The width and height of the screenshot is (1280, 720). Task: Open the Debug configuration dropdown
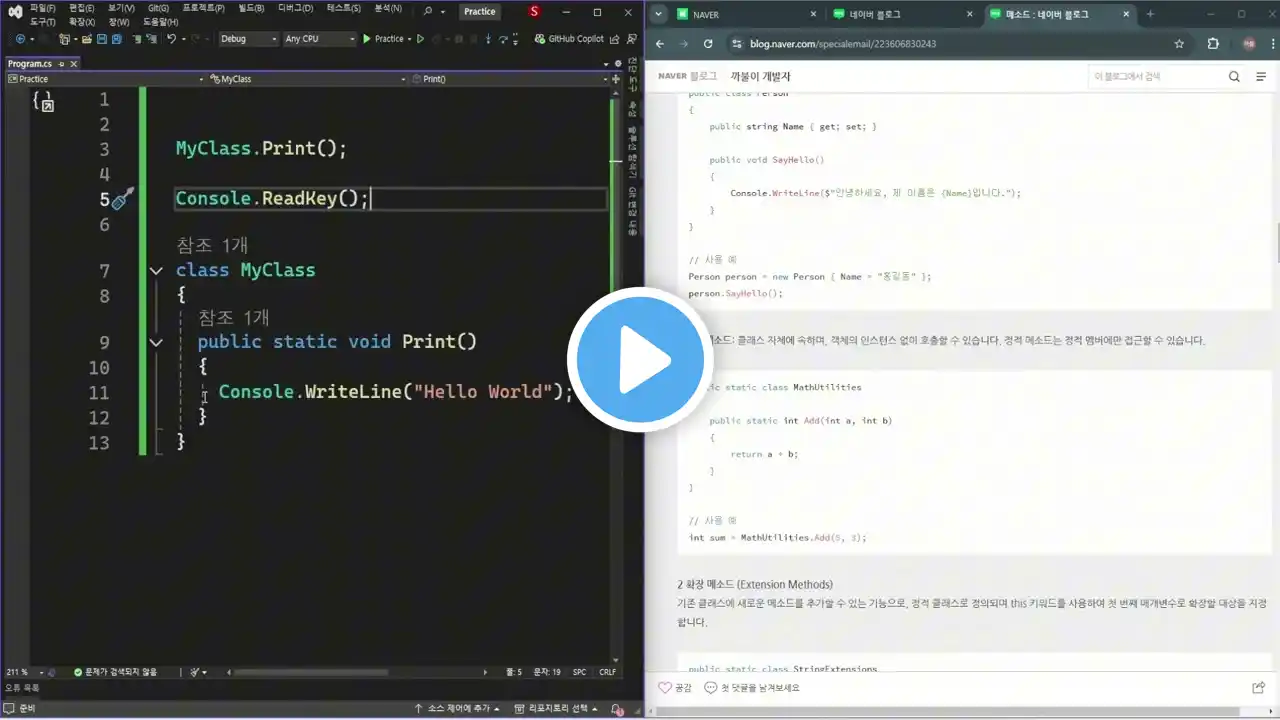pyautogui.click(x=248, y=39)
